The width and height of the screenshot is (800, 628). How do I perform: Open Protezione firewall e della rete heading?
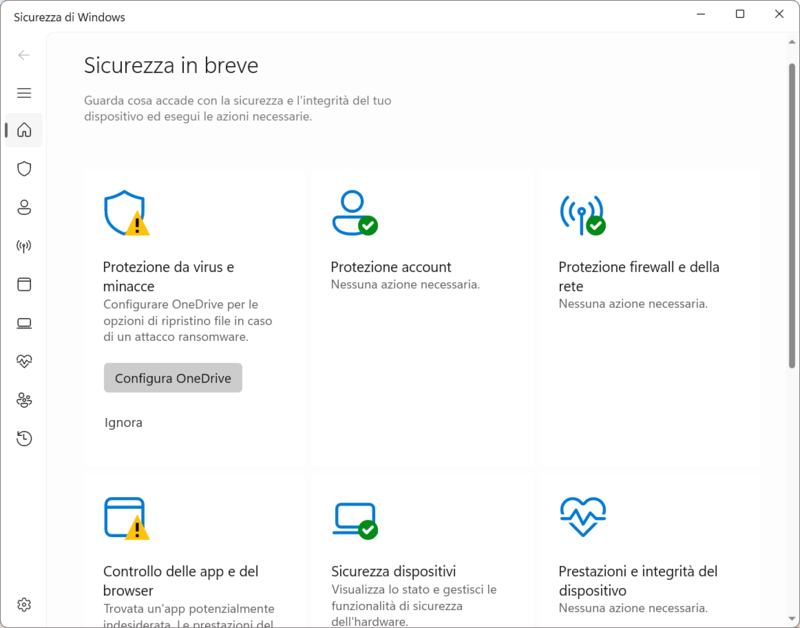(639, 277)
